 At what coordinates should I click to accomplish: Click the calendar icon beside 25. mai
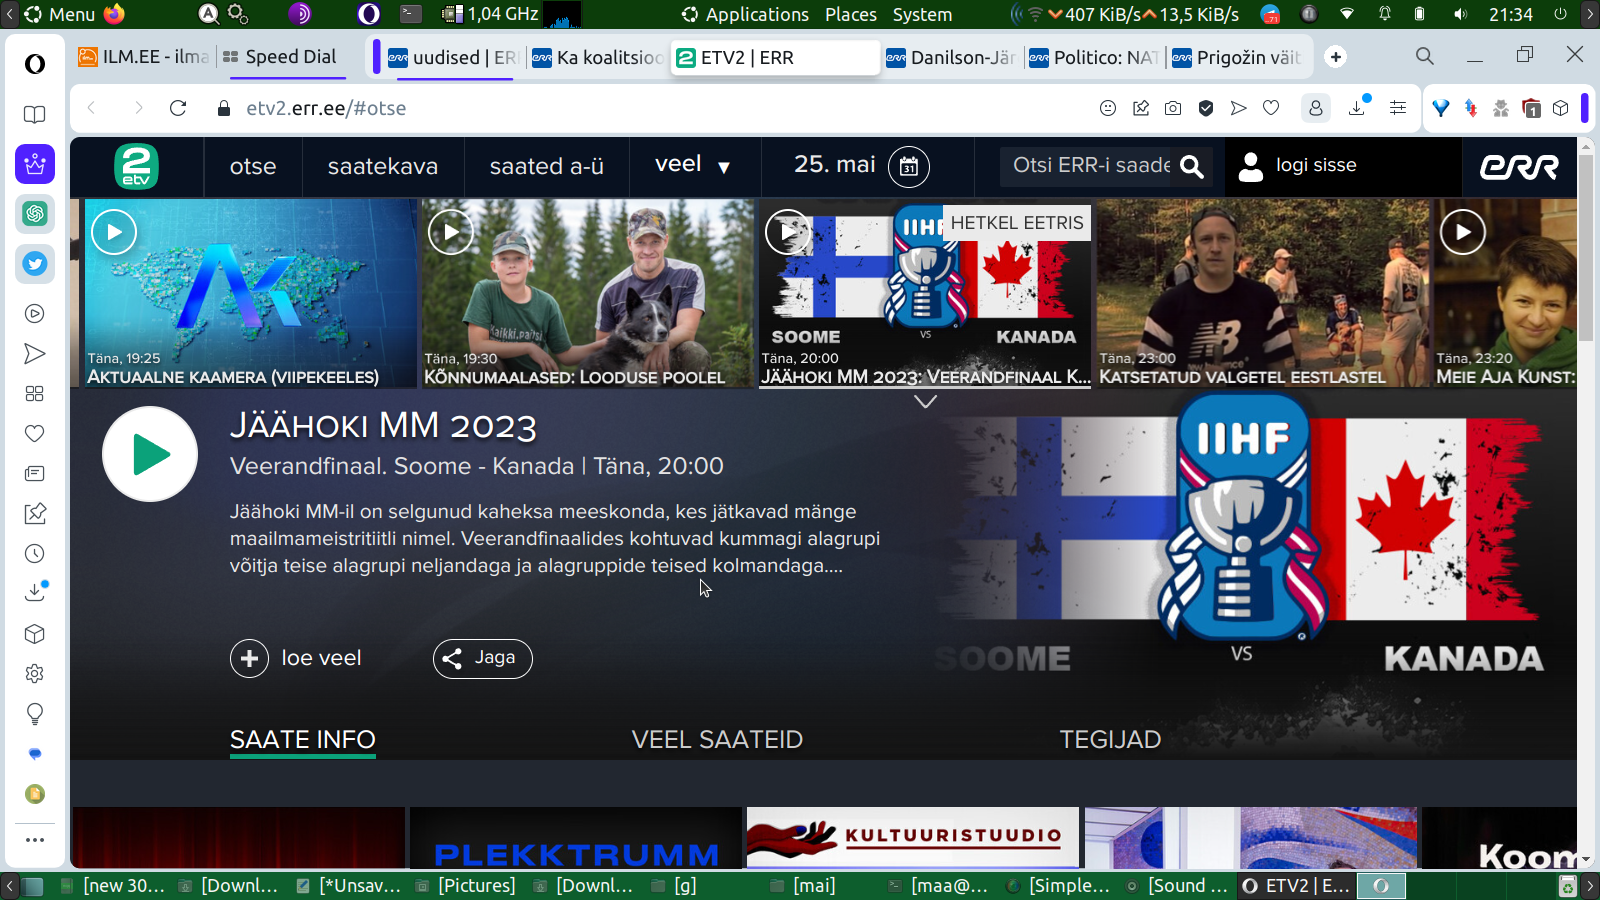click(909, 167)
